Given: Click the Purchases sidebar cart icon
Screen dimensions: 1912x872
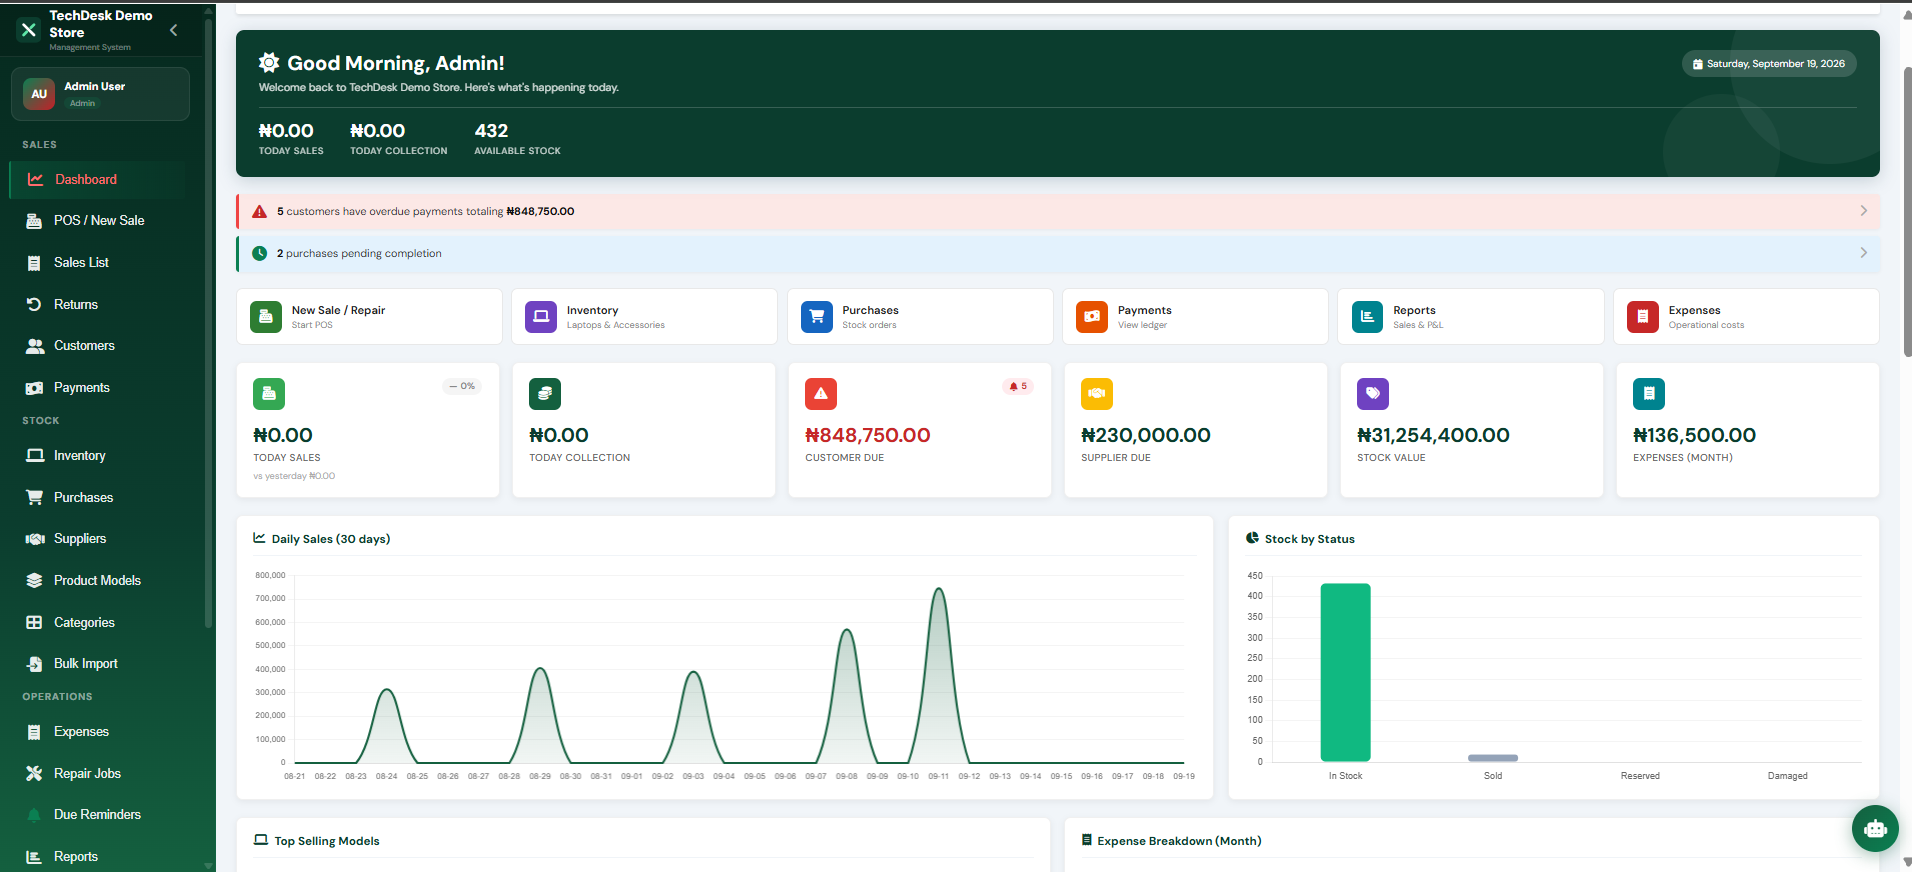Looking at the screenshot, I should click(34, 497).
